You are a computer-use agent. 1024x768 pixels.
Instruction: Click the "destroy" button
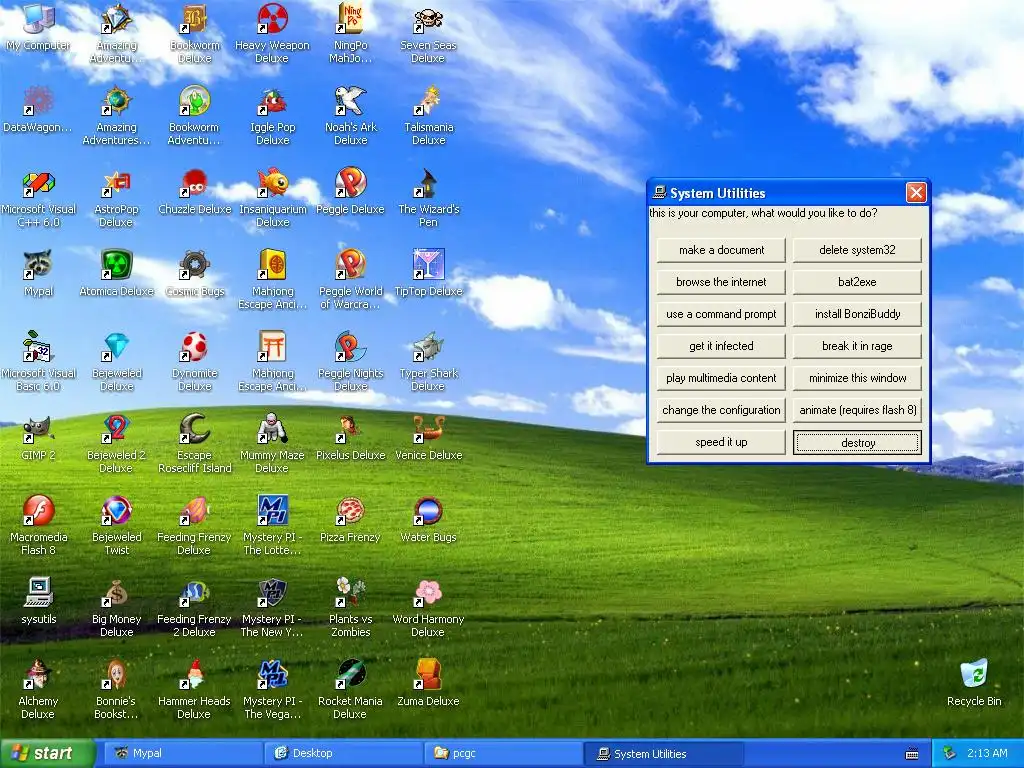point(857,442)
